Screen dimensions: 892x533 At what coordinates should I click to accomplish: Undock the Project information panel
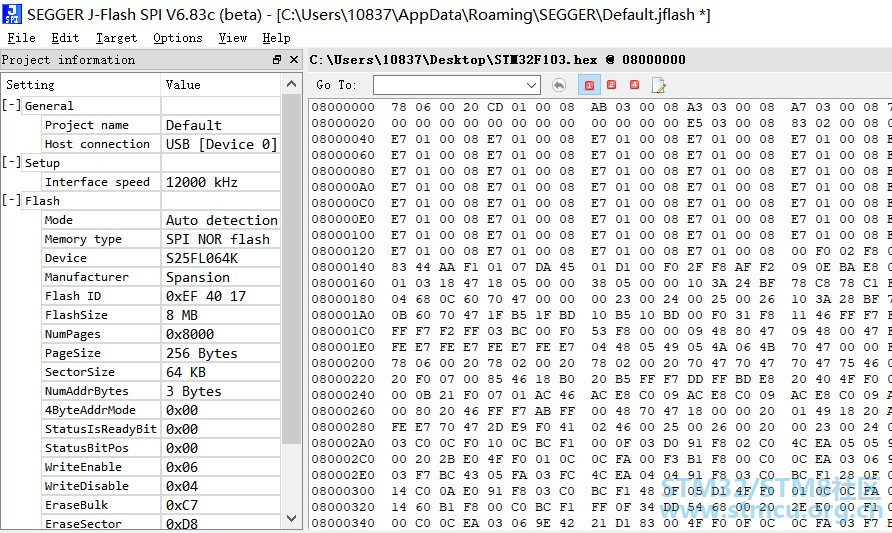coord(277,60)
